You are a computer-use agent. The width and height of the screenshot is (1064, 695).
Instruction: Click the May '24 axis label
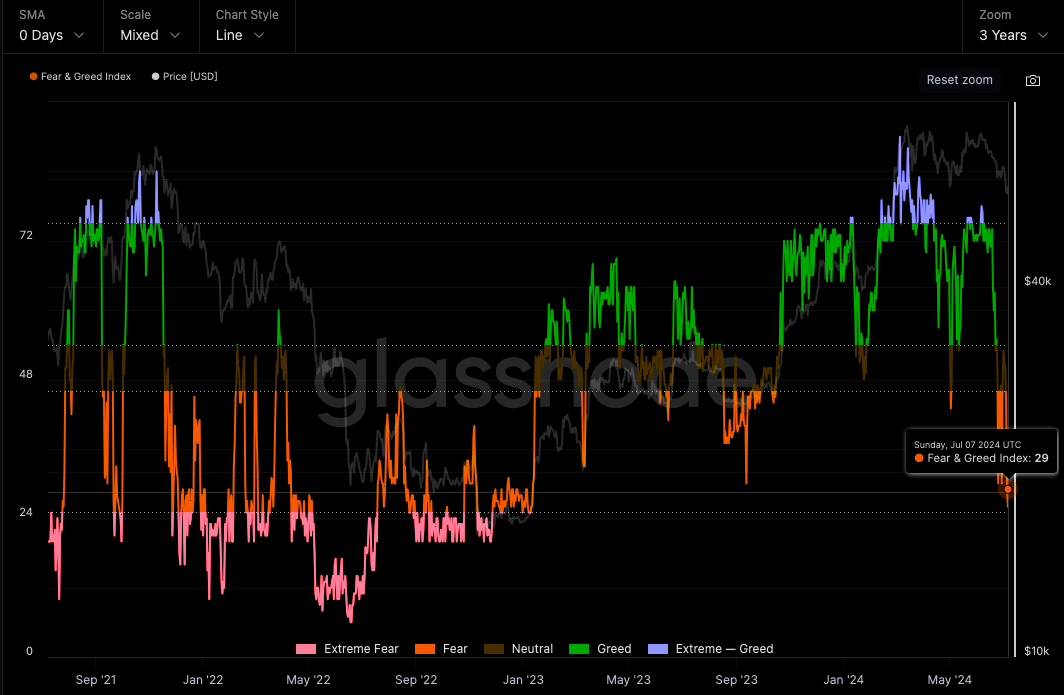pos(949,679)
